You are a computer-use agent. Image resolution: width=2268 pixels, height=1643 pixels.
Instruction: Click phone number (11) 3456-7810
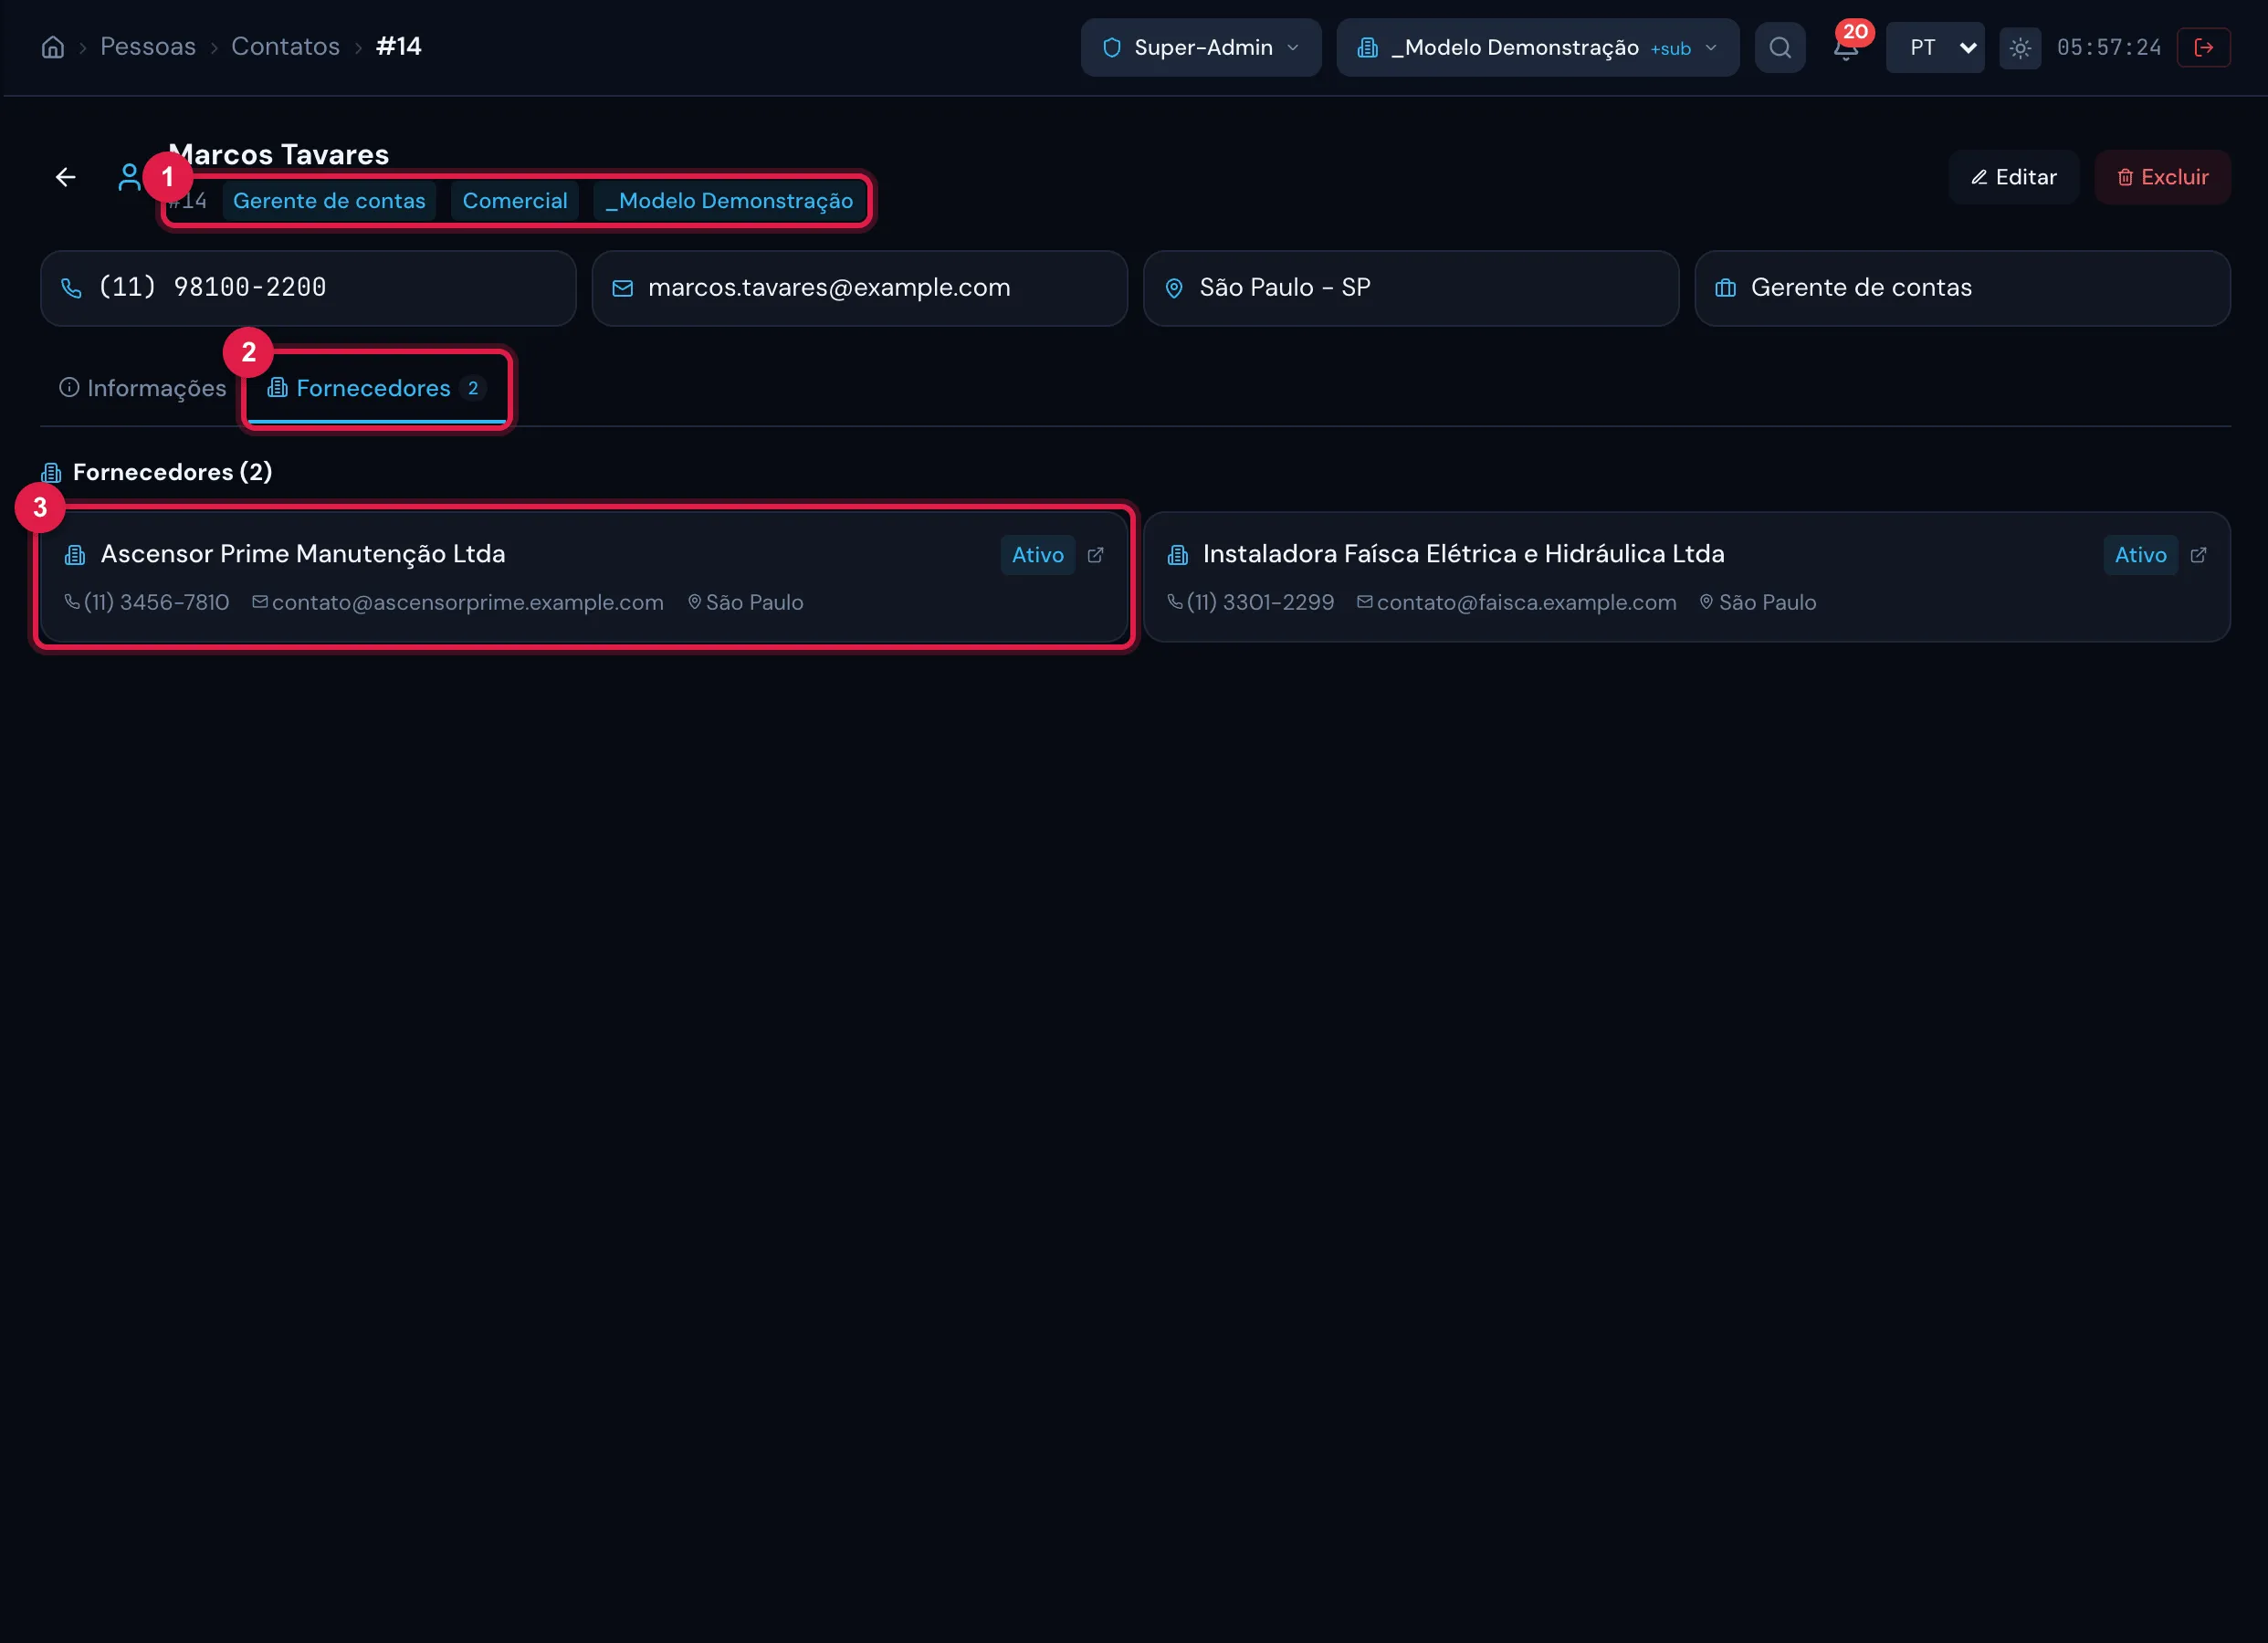pos(157,602)
